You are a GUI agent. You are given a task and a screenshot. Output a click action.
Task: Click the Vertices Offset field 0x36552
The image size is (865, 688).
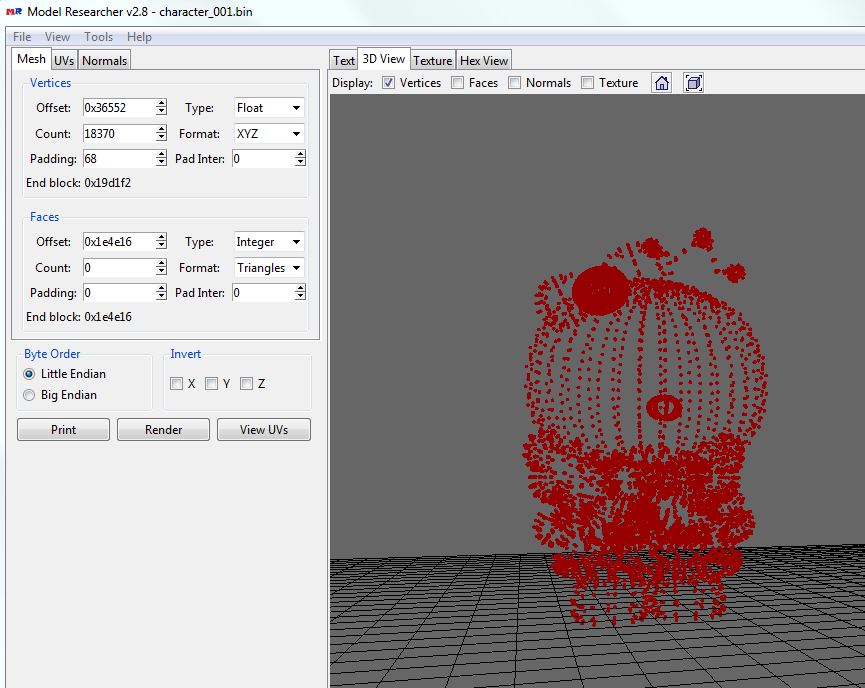(119, 108)
